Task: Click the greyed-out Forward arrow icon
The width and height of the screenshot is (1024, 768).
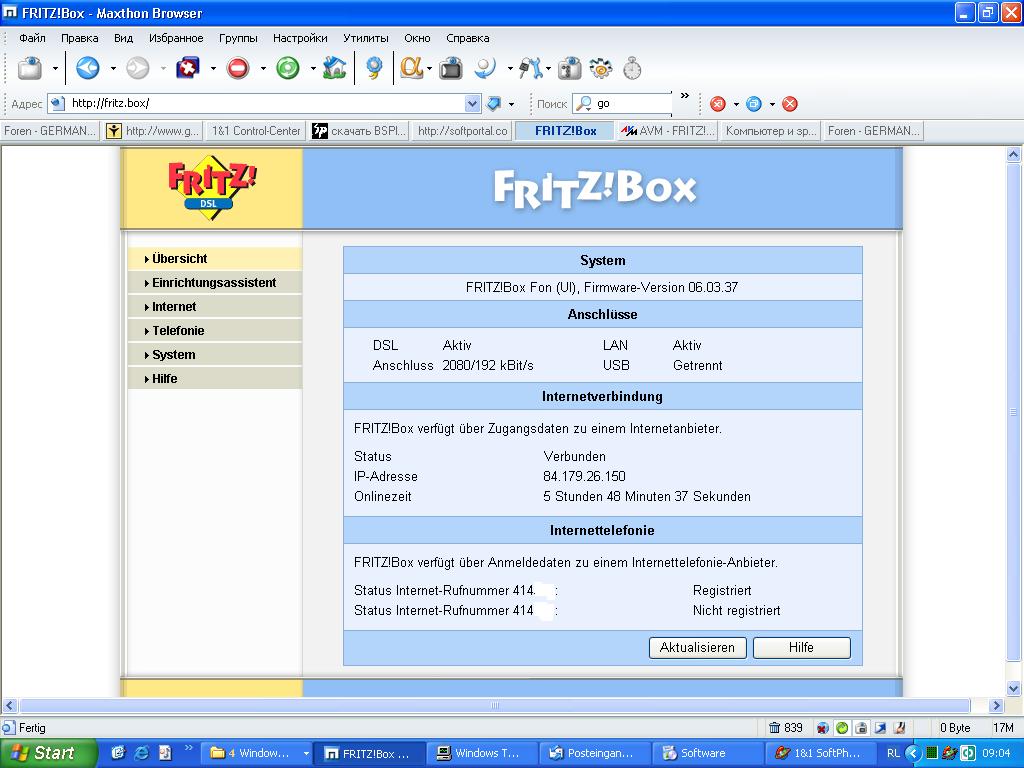Action: click(137, 68)
